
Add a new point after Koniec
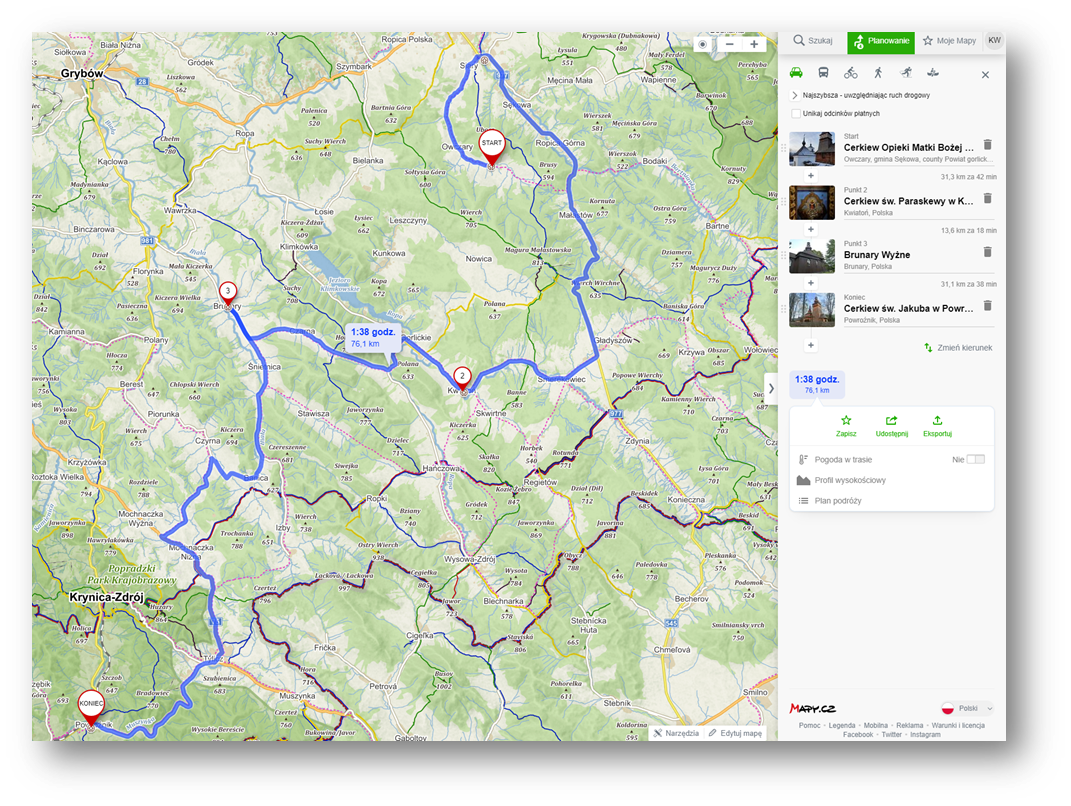point(811,345)
